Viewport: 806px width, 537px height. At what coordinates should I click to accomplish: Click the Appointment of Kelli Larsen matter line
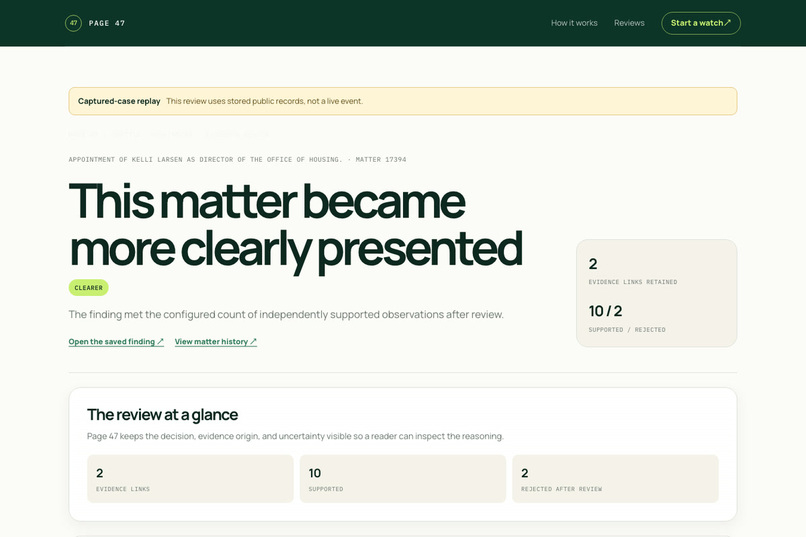[x=237, y=160]
